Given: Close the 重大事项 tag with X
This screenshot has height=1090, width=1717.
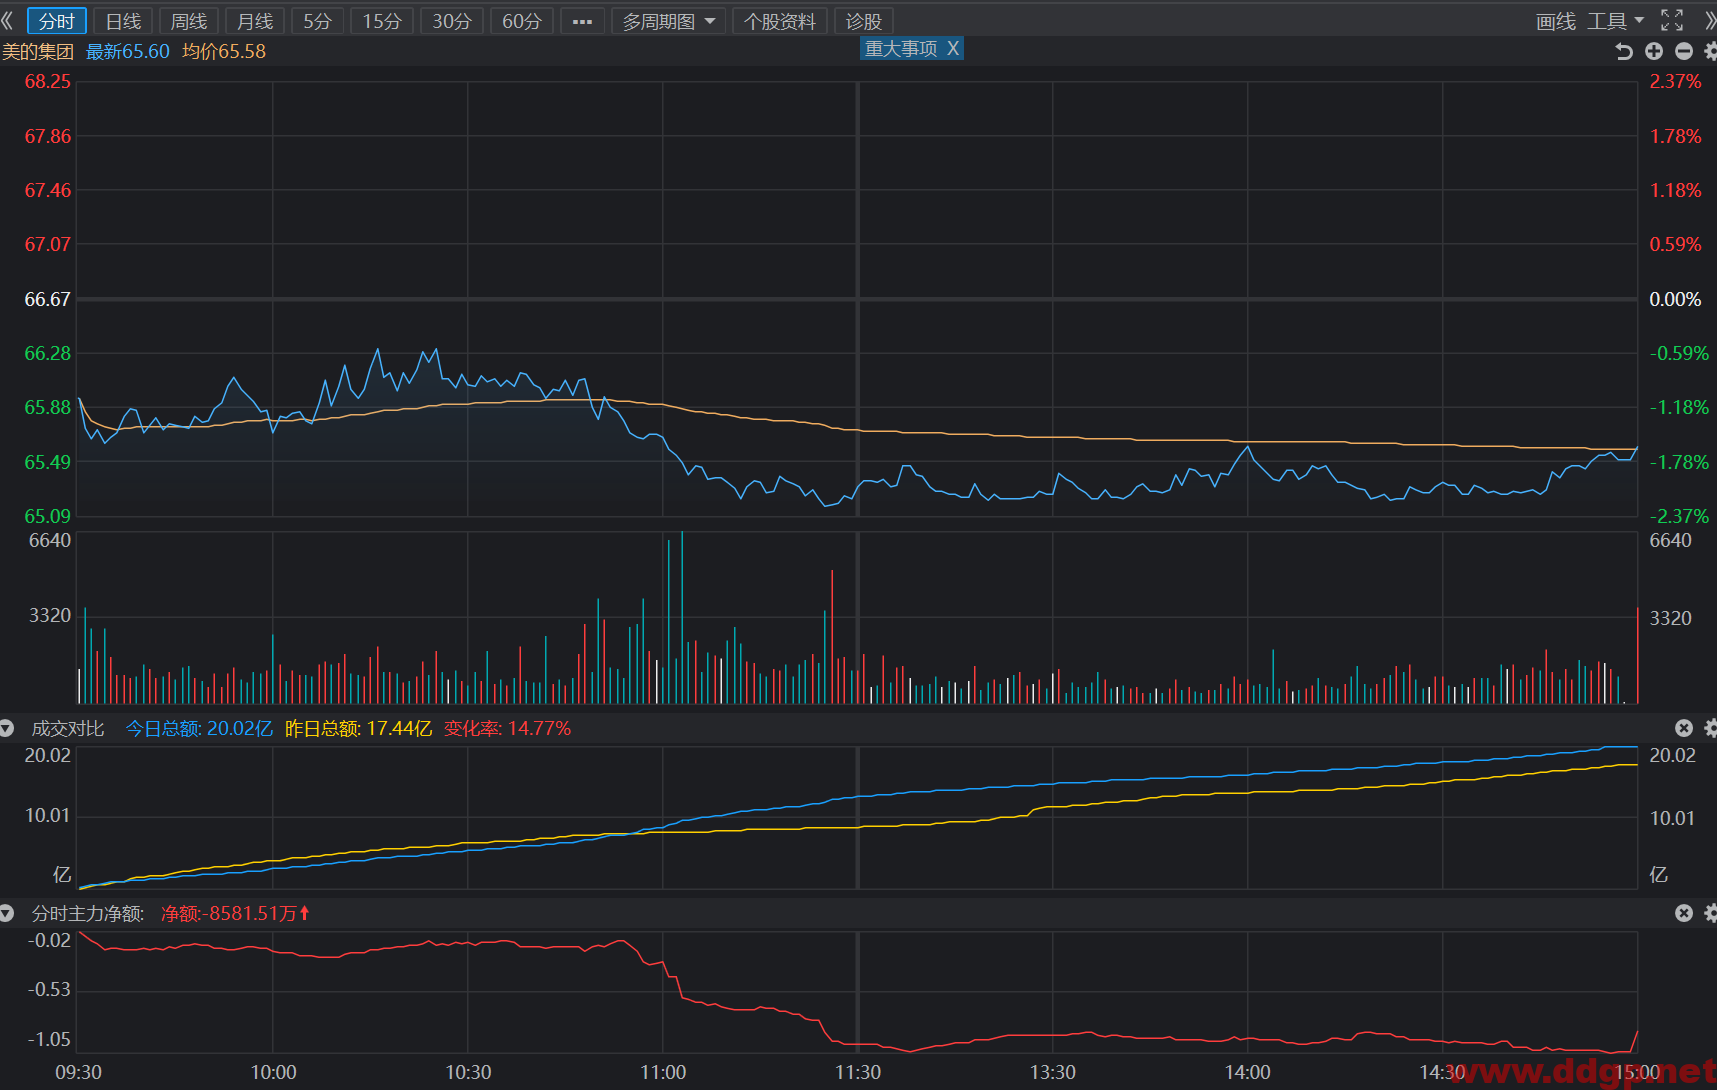Looking at the screenshot, I should click(x=953, y=48).
